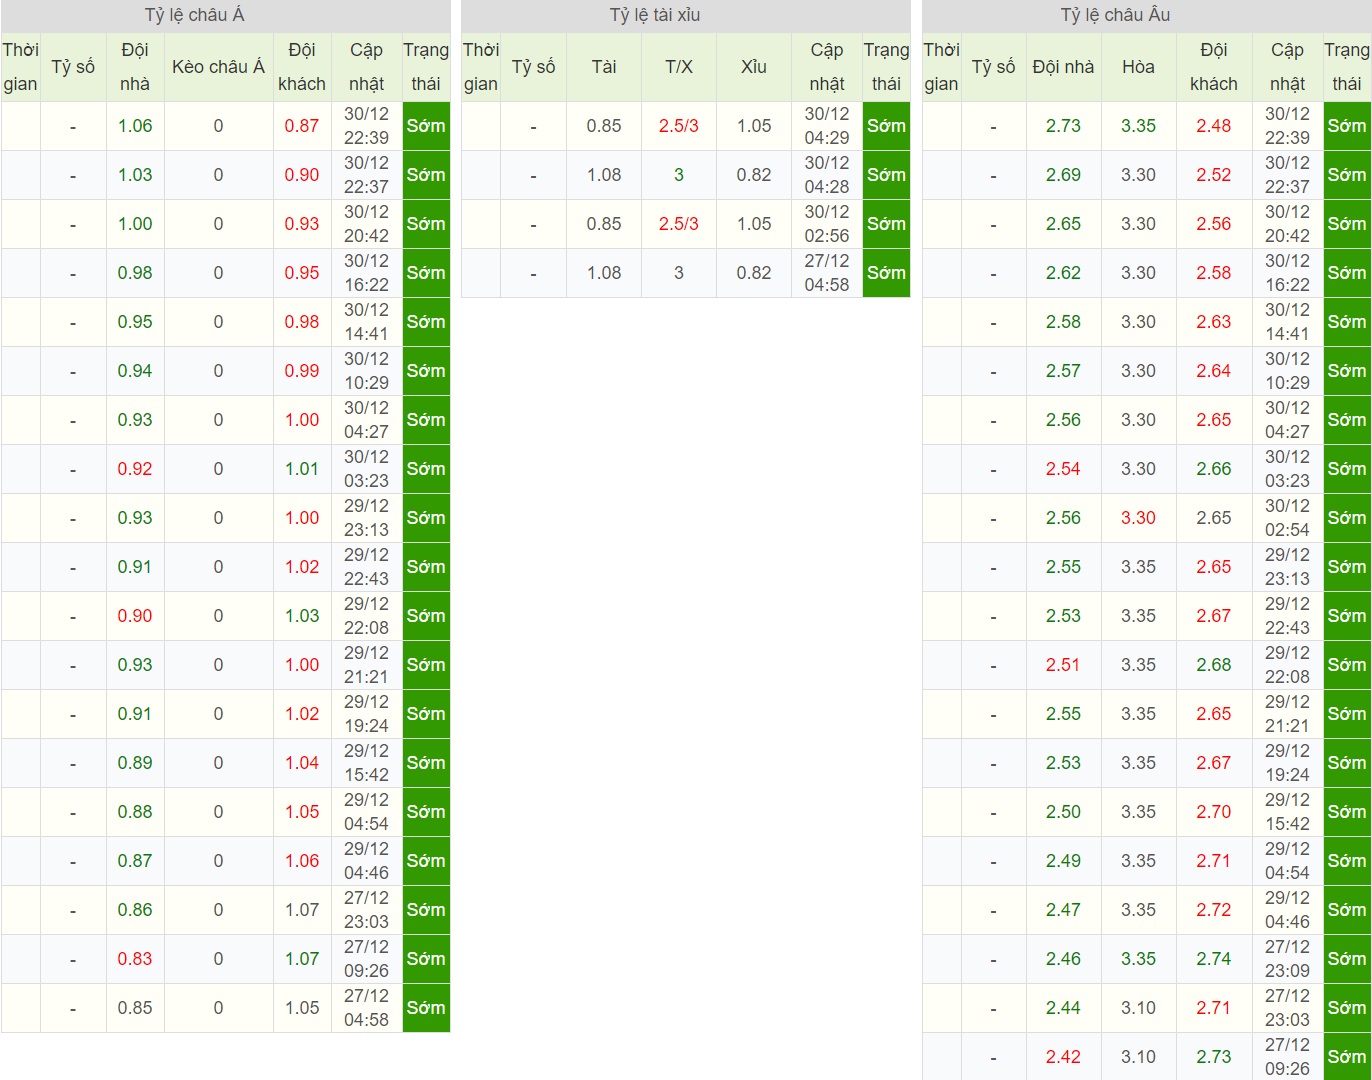Click European home odds 2.42 in red
The width and height of the screenshot is (1372, 1080).
[x=1063, y=1057]
